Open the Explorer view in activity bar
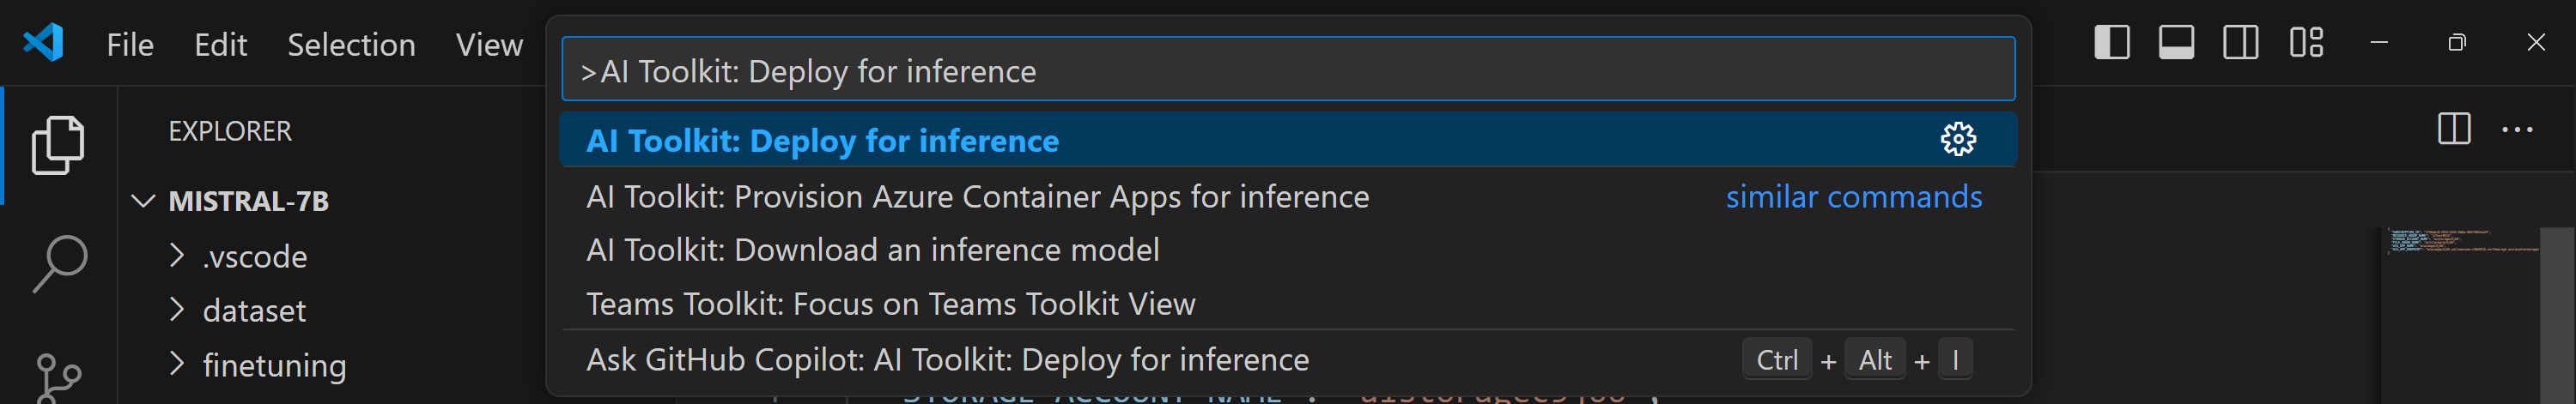The width and height of the screenshot is (2576, 404). tap(58, 145)
